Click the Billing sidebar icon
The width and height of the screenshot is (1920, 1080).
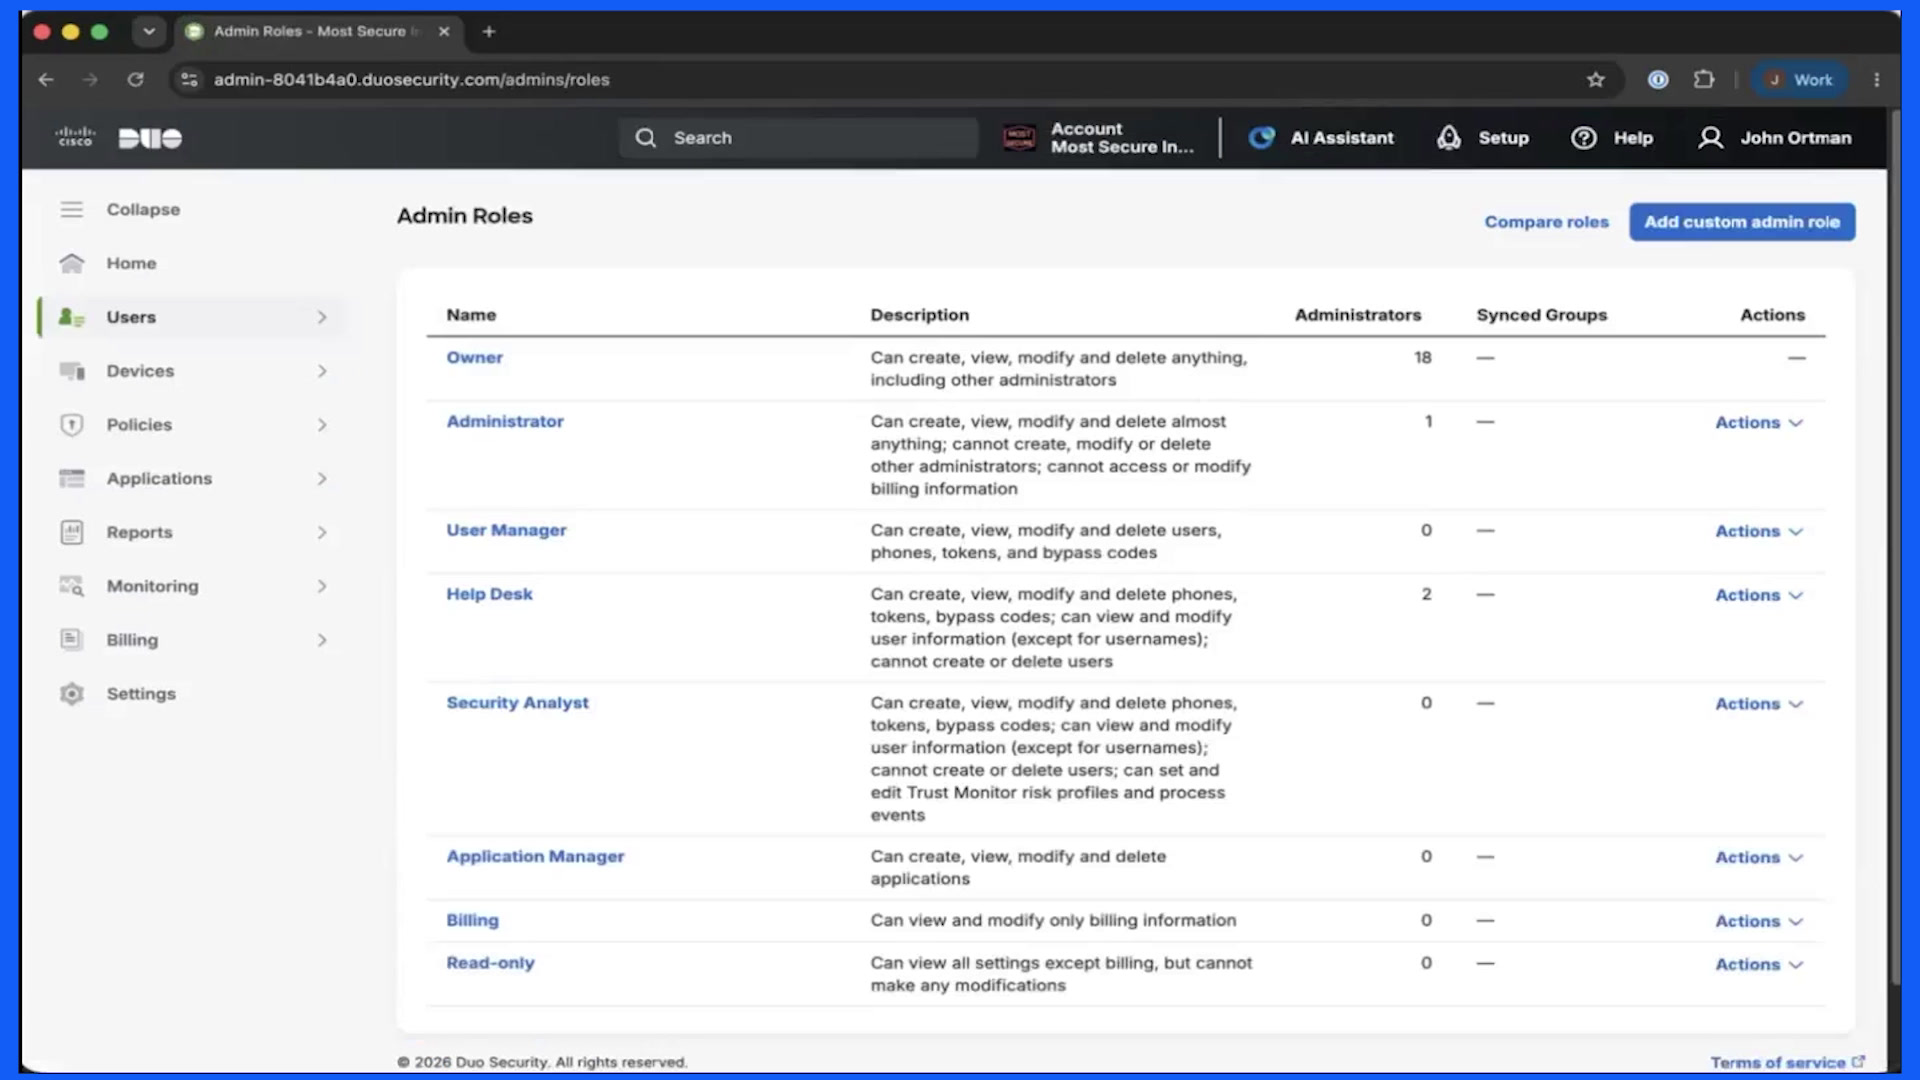pyautogui.click(x=71, y=640)
